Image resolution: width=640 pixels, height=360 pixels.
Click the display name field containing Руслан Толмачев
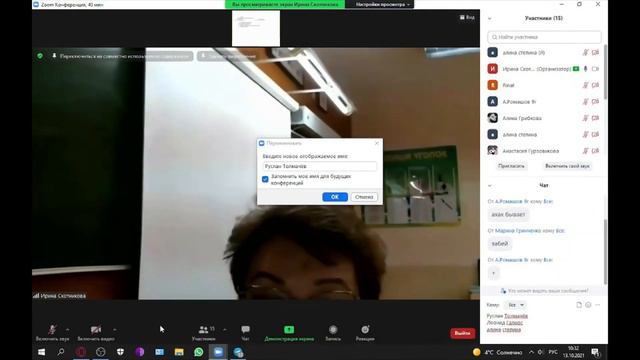tap(320, 166)
